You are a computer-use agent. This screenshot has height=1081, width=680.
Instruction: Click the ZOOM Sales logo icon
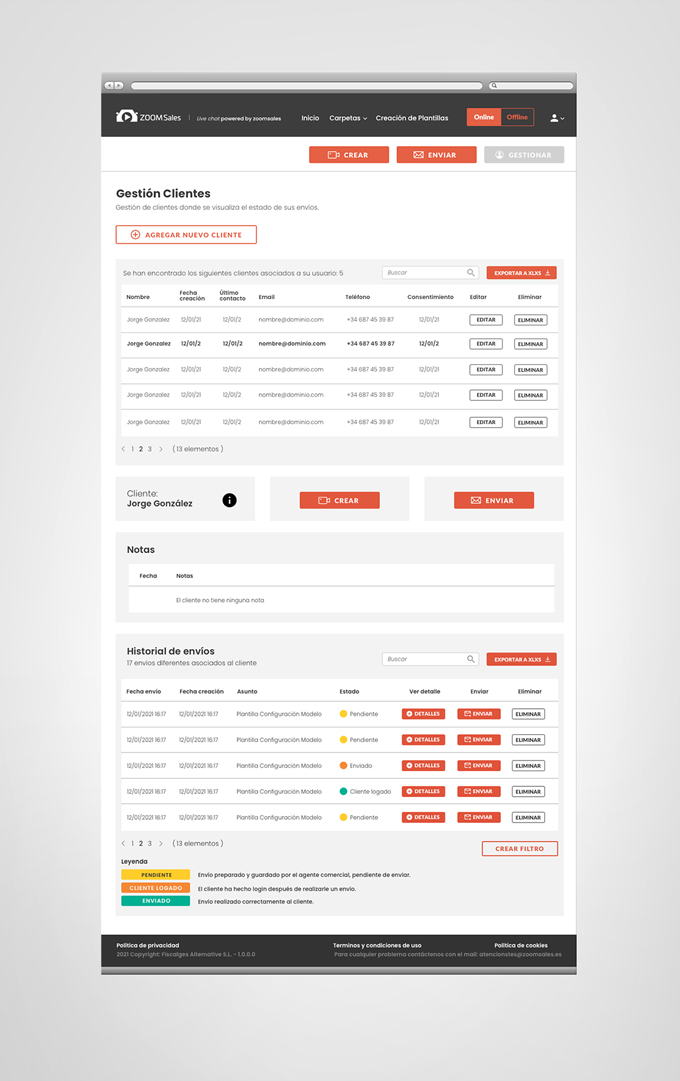[125, 117]
